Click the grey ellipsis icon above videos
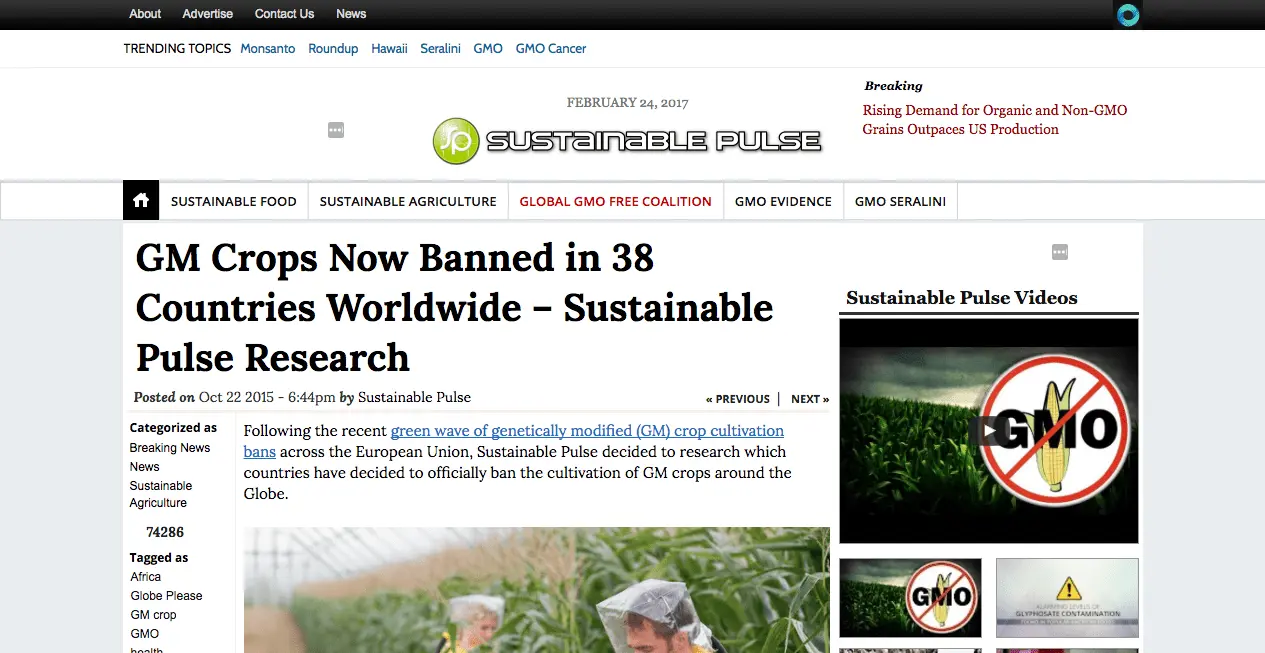The width and height of the screenshot is (1265, 653). click(x=1060, y=252)
